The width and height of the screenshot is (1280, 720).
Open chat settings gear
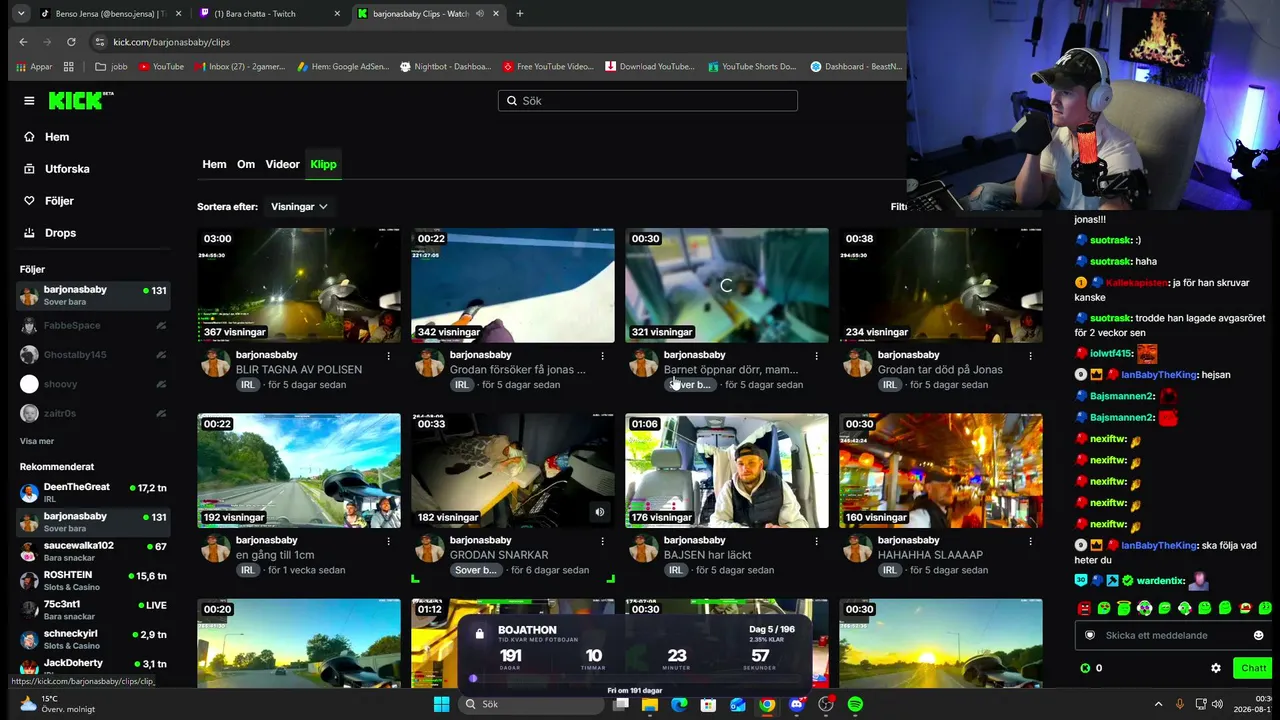click(x=1216, y=668)
